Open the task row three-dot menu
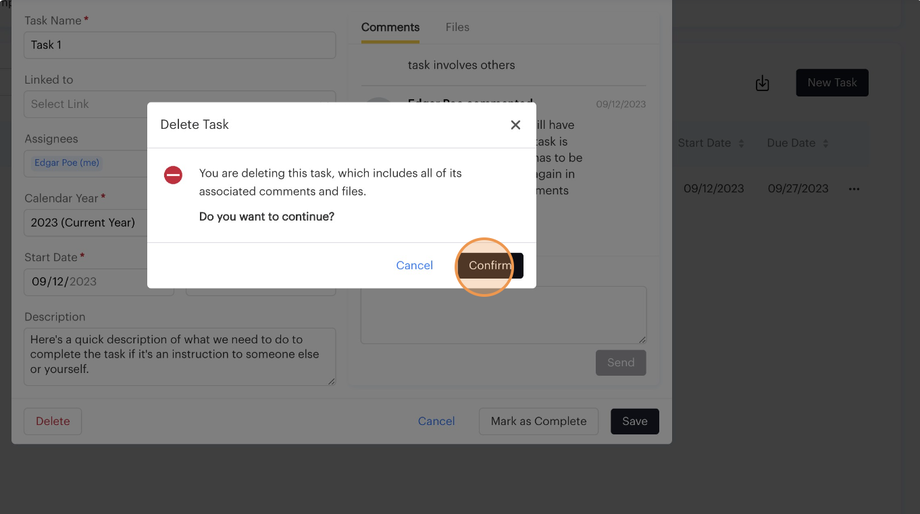Screen dimensions: 920x514 click(x=854, y=189)
